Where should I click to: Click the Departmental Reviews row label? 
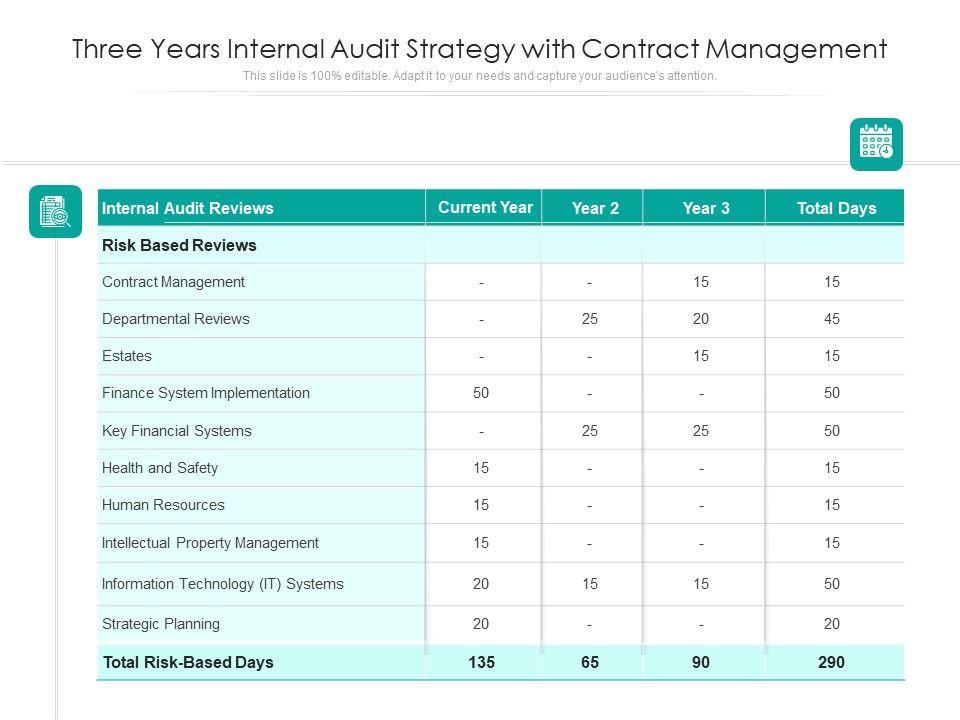tap(176, 319)
